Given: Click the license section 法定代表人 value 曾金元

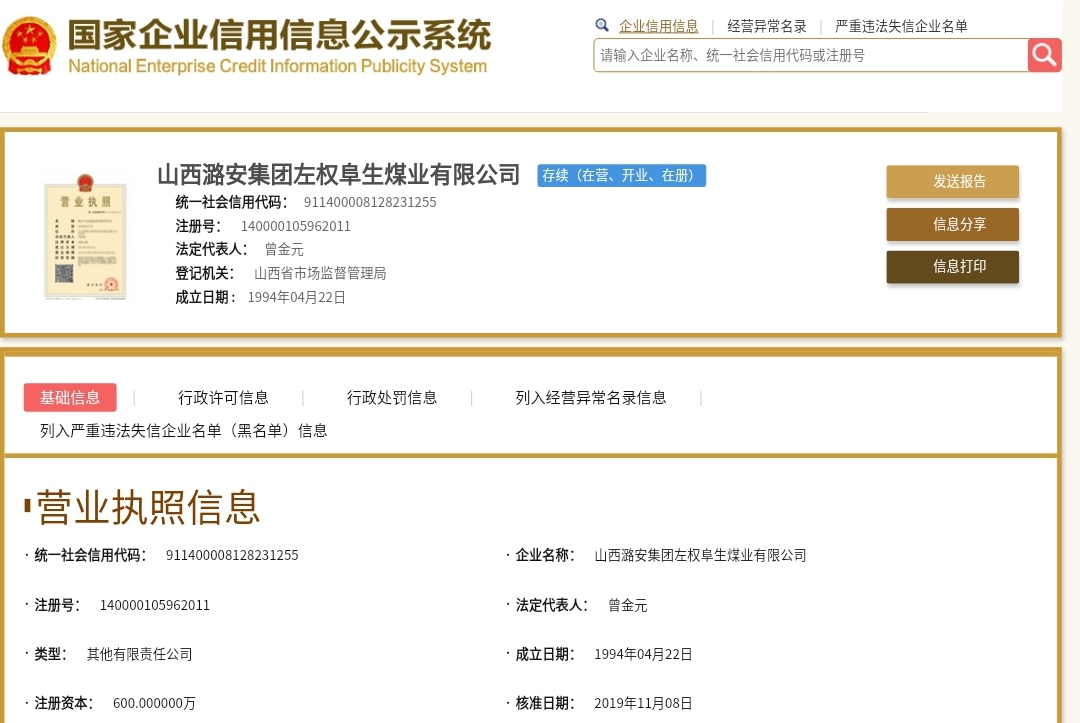Looking at the screenshot, I should (627, 605).
